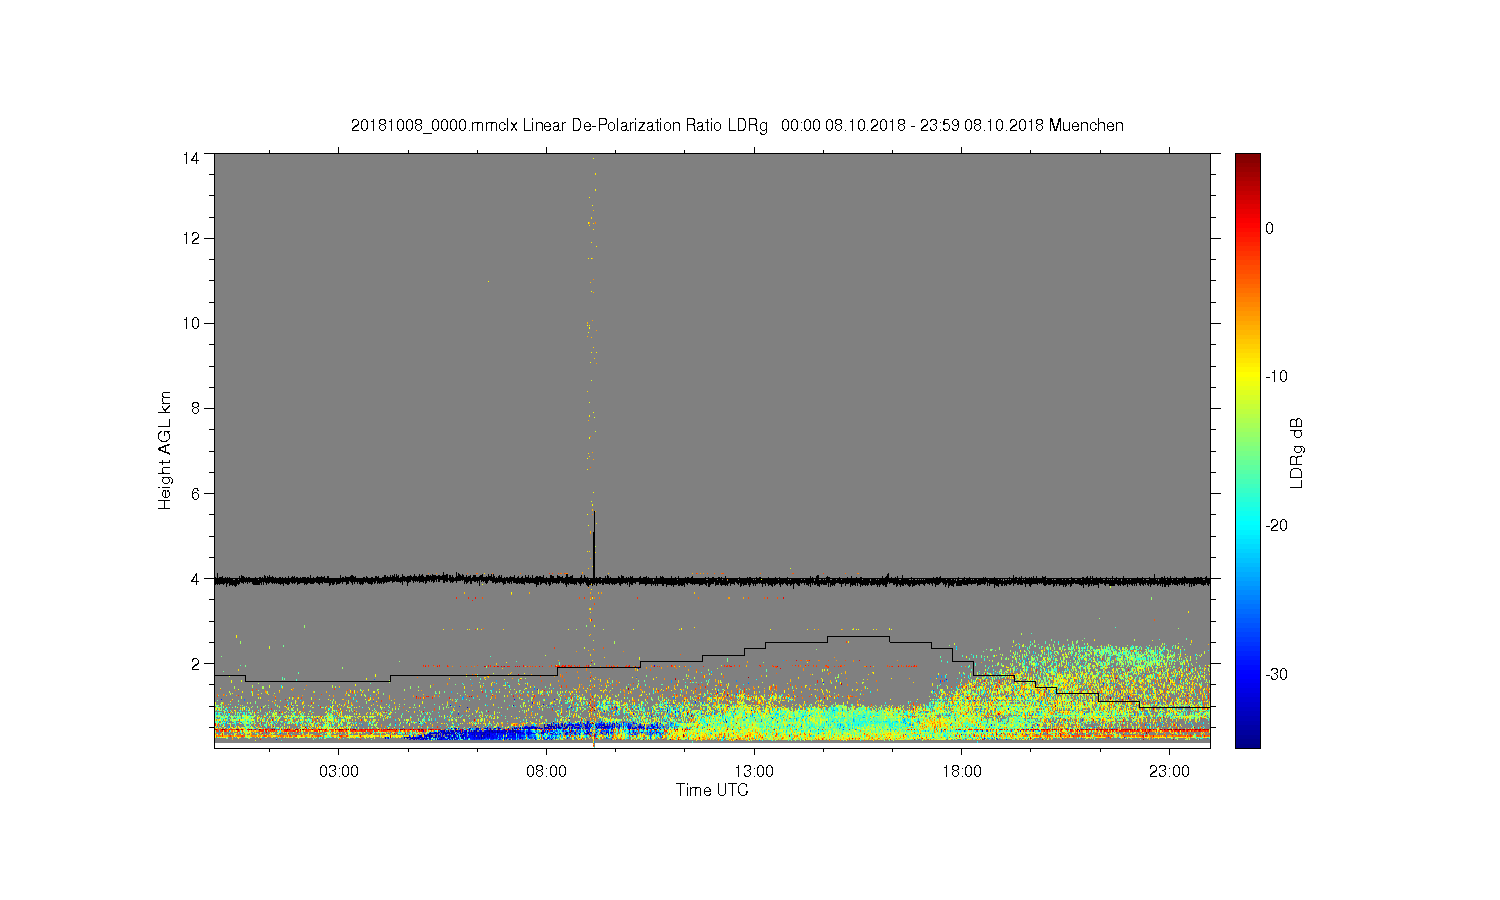Click the colorbar -20 label

[x=1276, y=526]
